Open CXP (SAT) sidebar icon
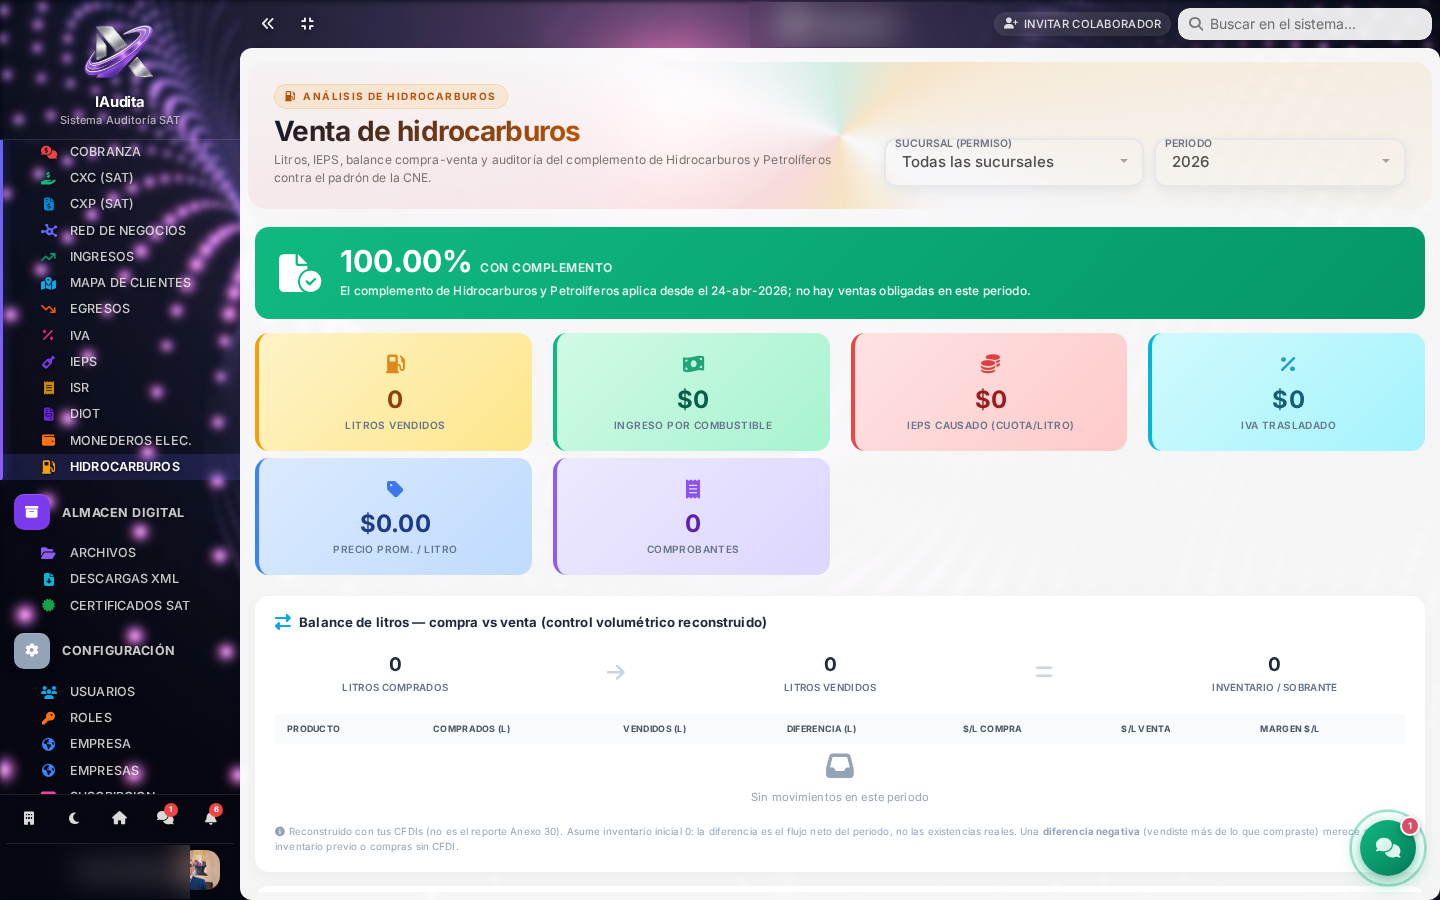 pos(48,204)
